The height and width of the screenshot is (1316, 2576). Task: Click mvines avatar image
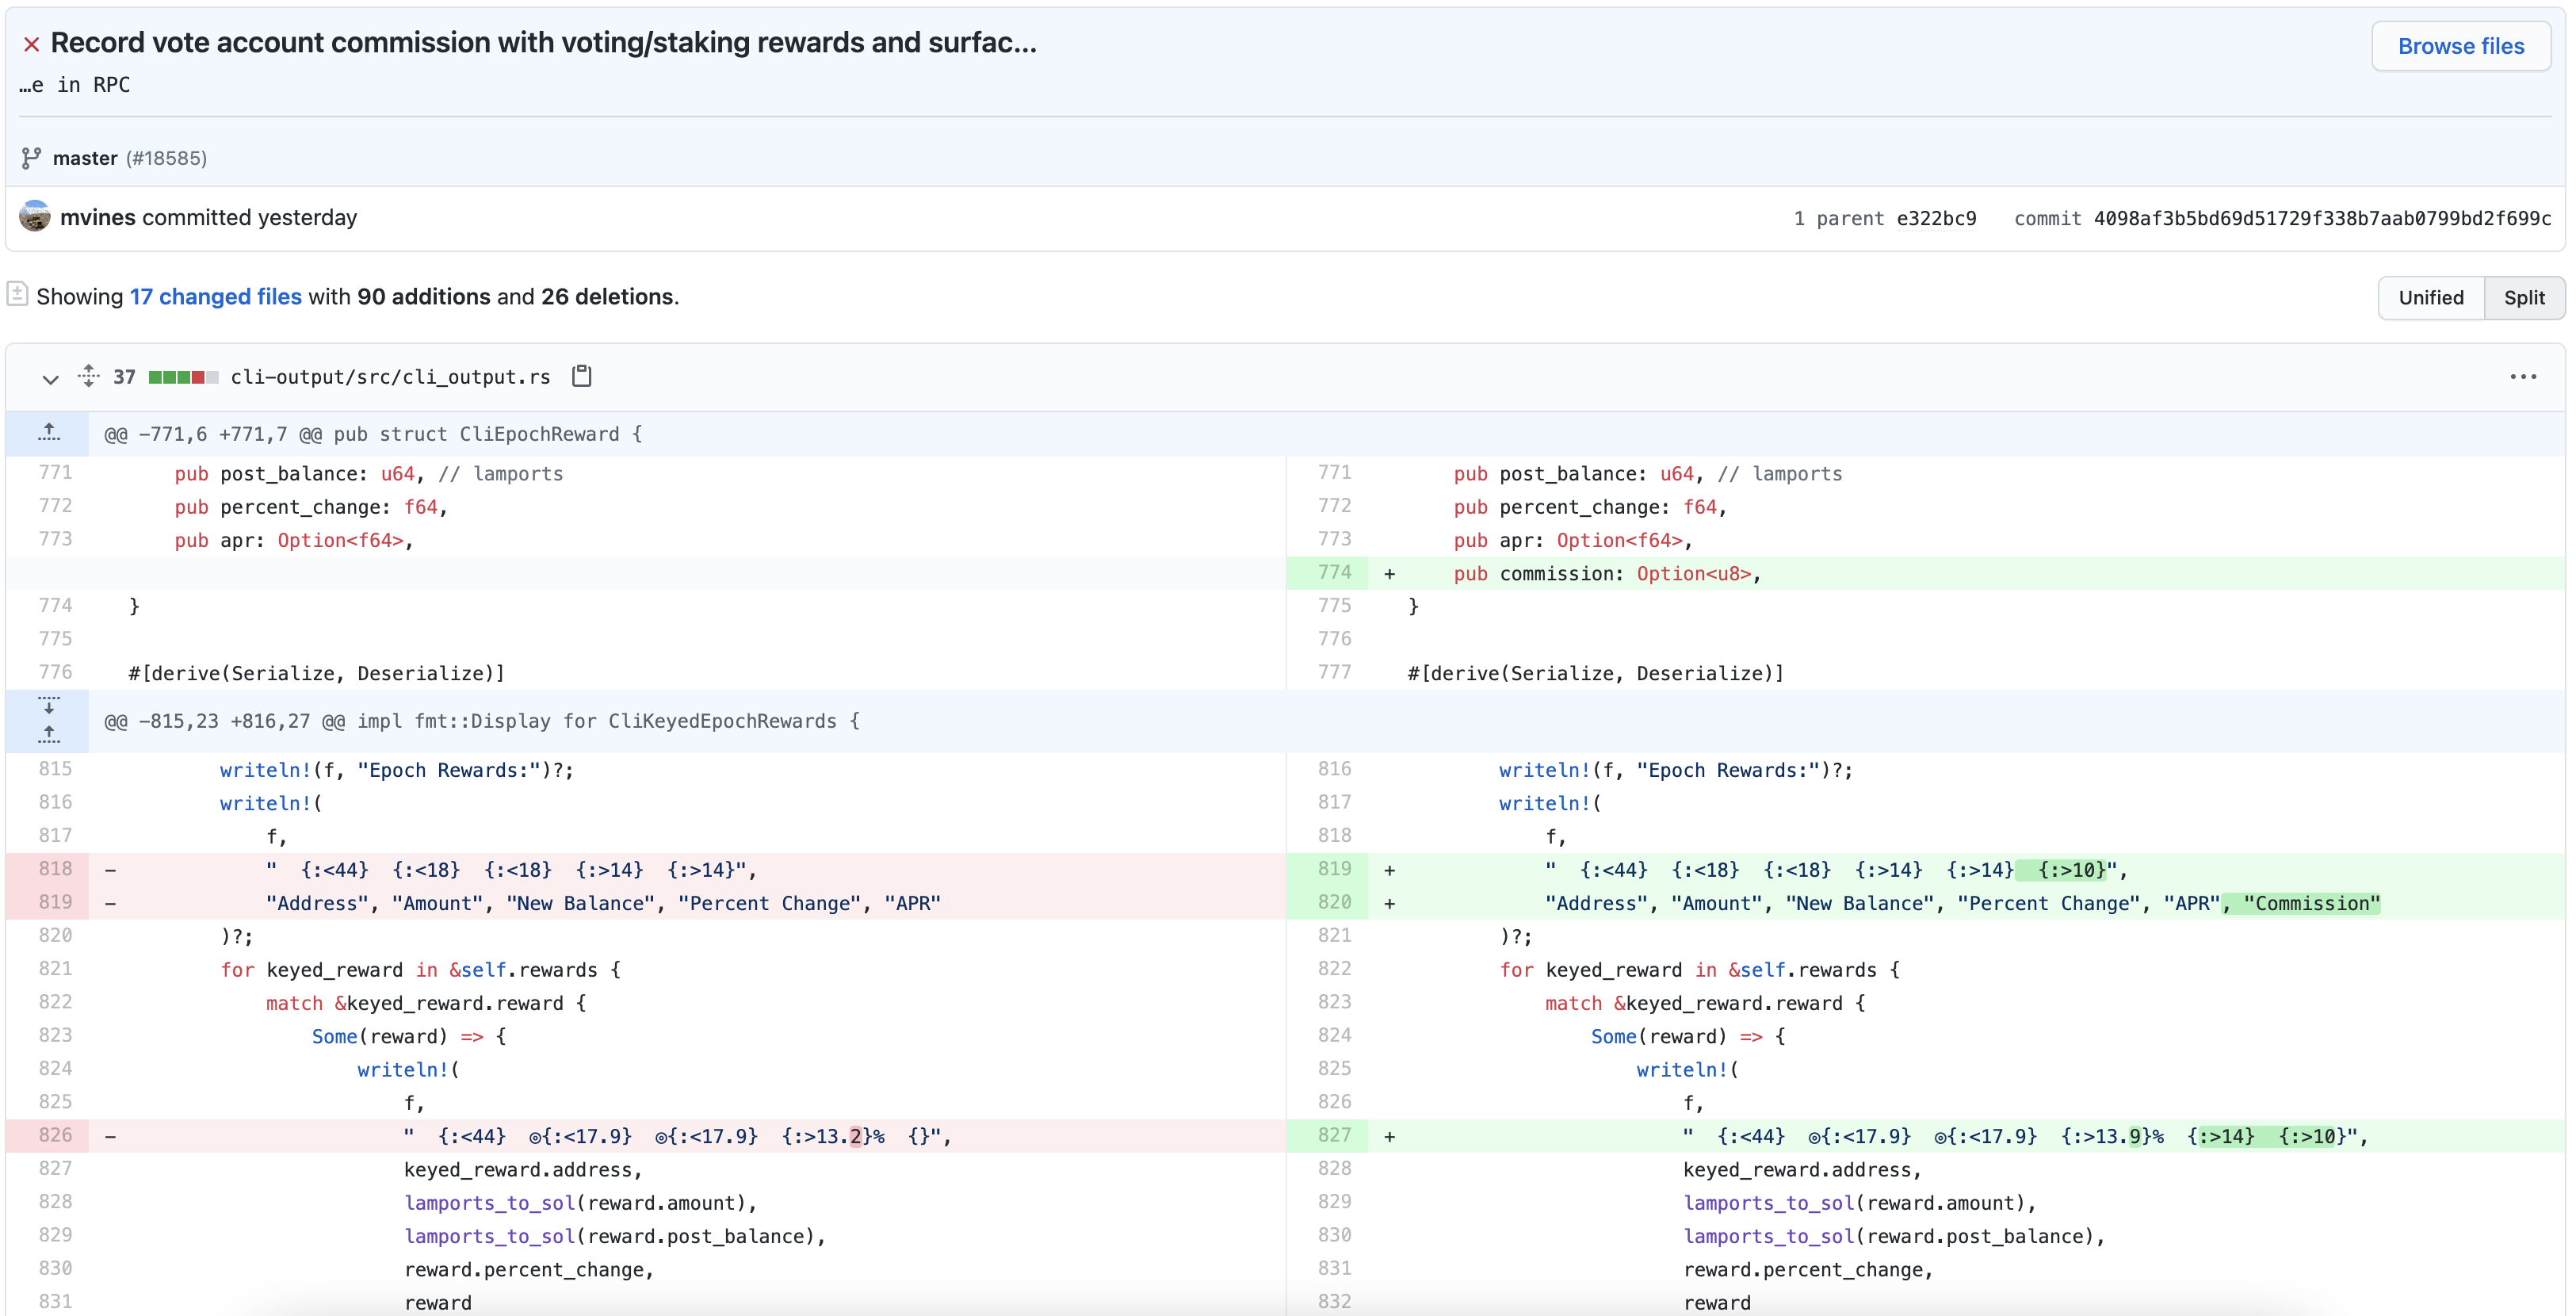tap(35, 216)
